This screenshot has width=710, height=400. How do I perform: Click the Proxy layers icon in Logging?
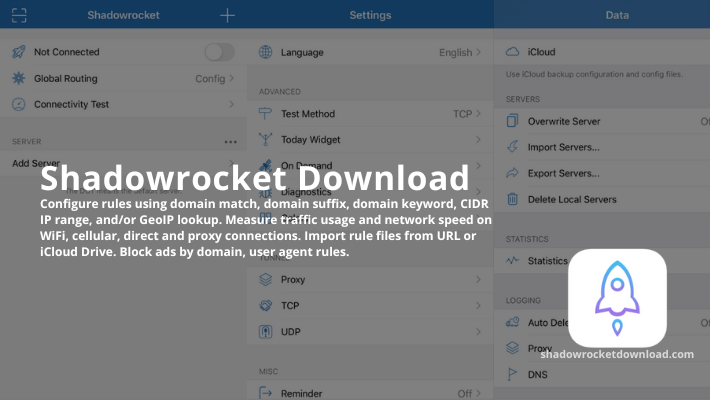coord(512,348)
